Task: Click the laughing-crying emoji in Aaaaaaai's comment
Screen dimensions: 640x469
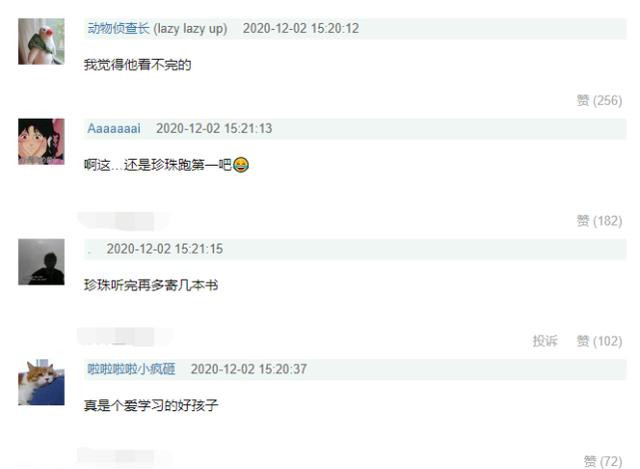Action: pyautogui.click(x=241, y=165)
